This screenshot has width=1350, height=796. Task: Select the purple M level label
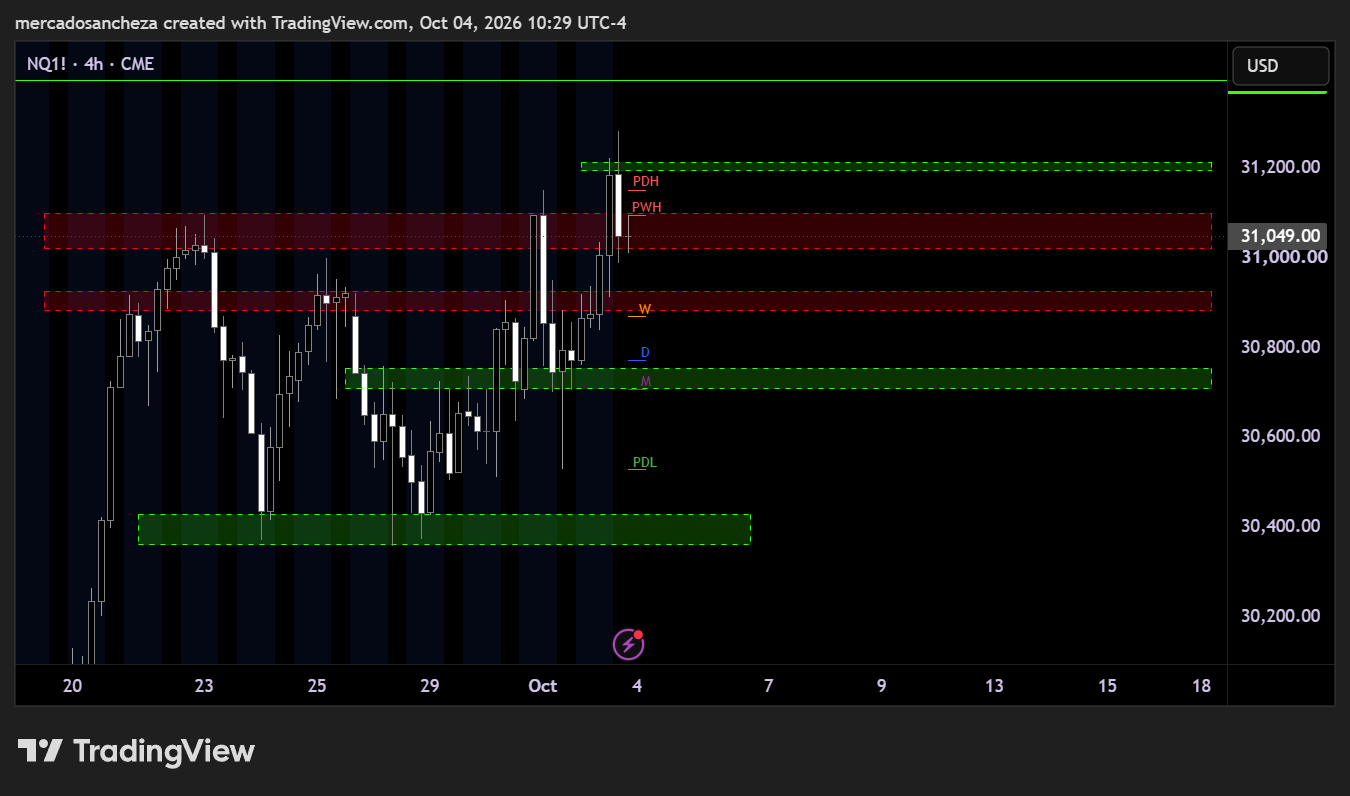click(x=645, y=381)
